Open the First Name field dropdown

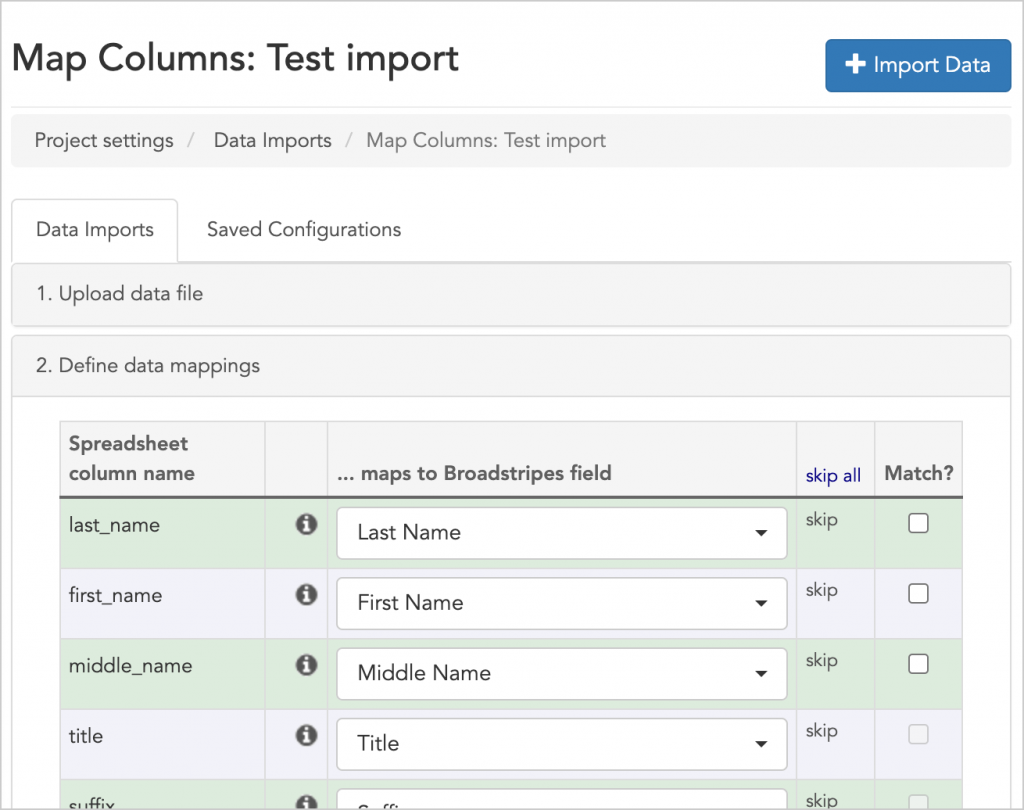(561, 603)
